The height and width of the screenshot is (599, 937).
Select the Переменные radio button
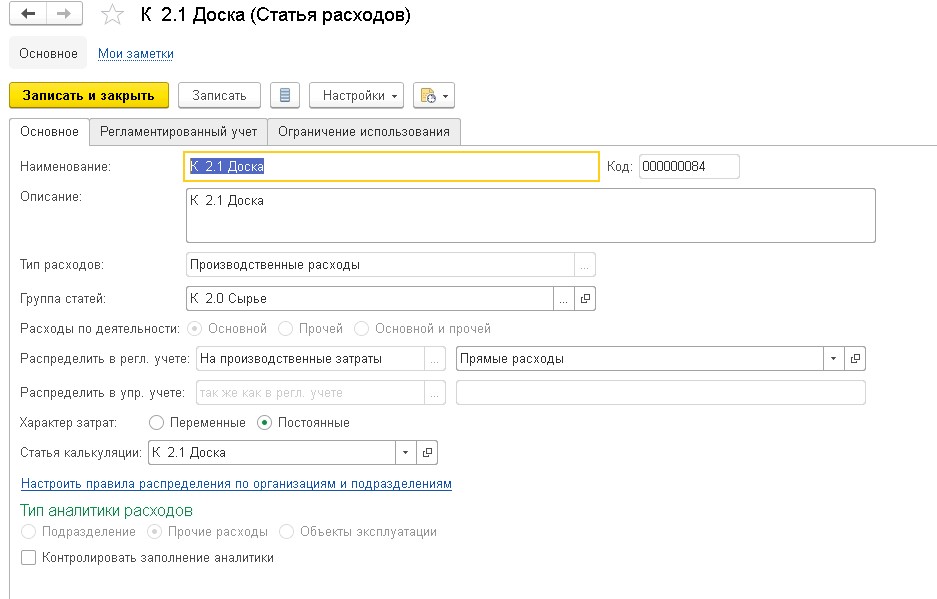pos(156,423)
